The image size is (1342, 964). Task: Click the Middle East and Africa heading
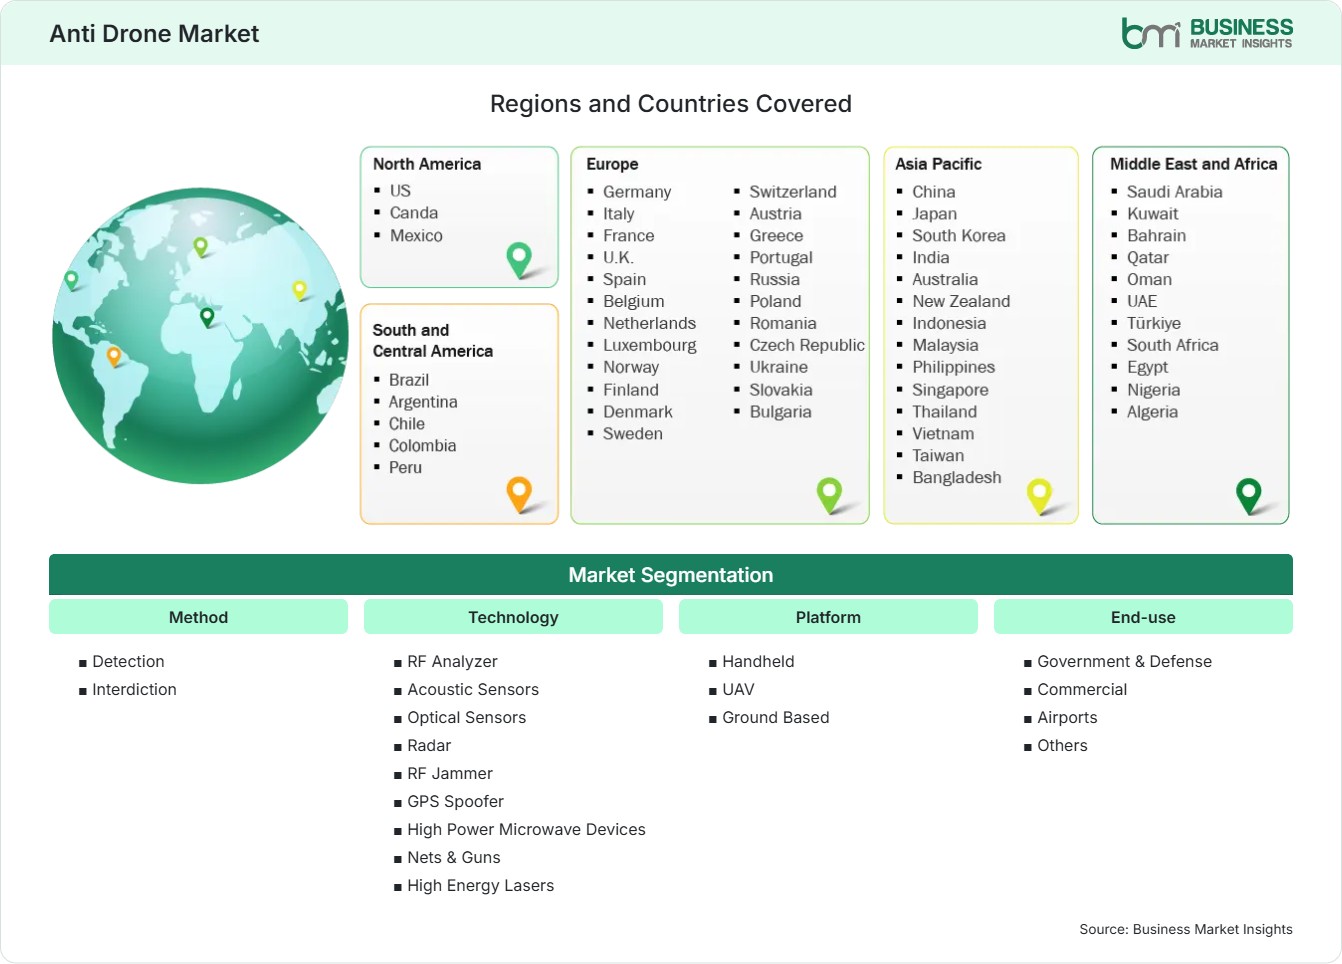1194,164
